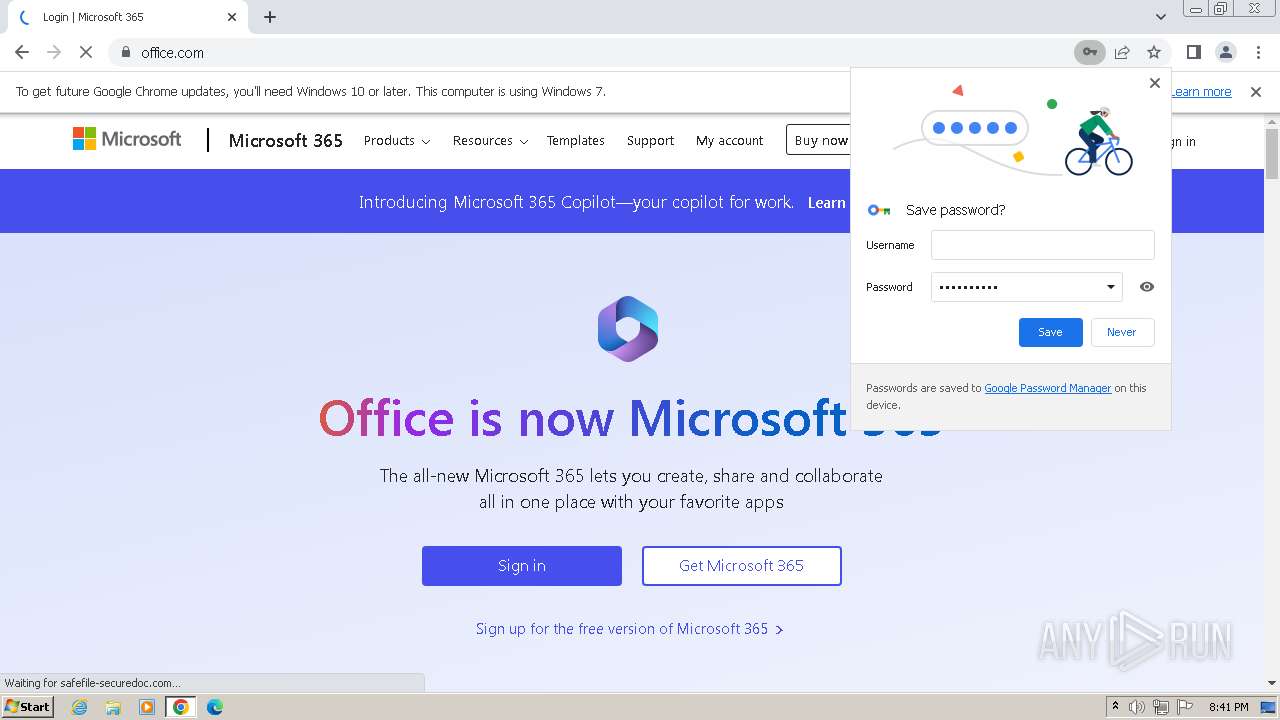Click the Username input field
Viewport: 1280px width, 720px height.
(x=1043, y=245)
